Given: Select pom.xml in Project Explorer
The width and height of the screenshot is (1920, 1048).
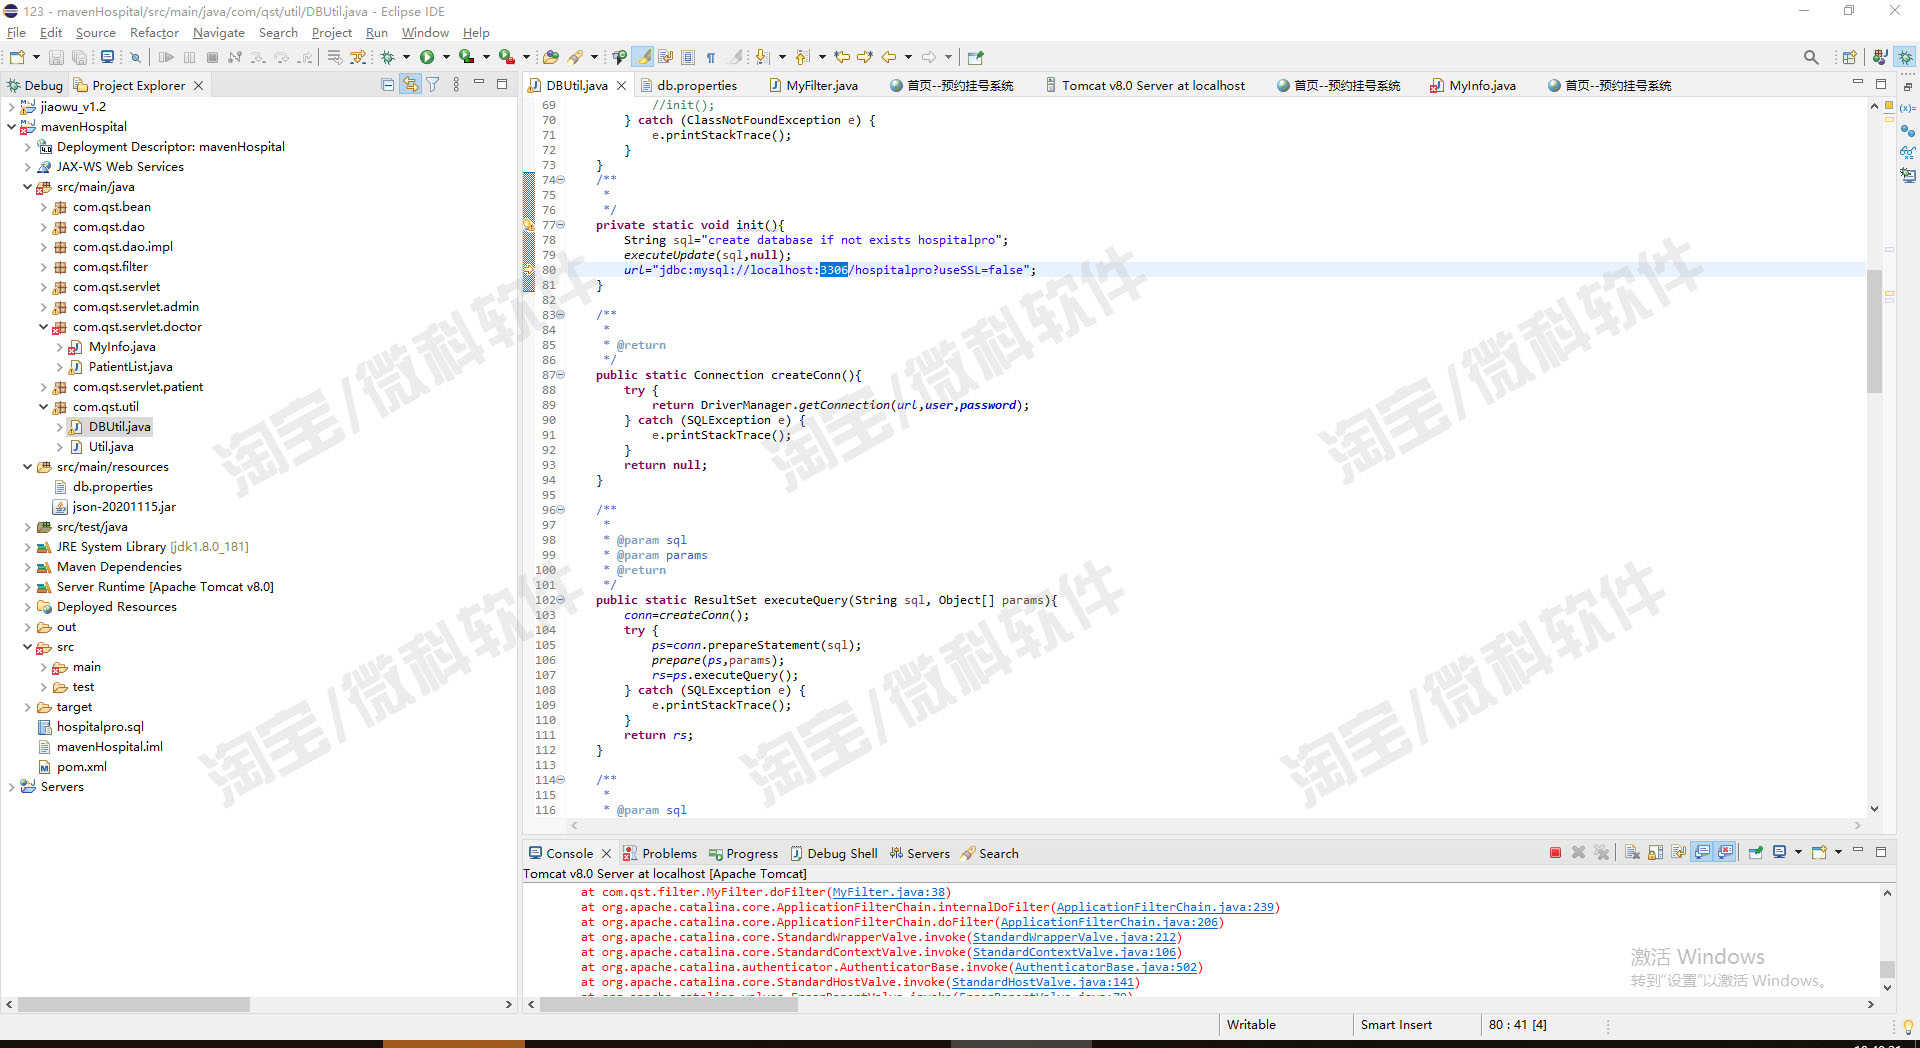Looking at the screenshot, I should point(82,767).
